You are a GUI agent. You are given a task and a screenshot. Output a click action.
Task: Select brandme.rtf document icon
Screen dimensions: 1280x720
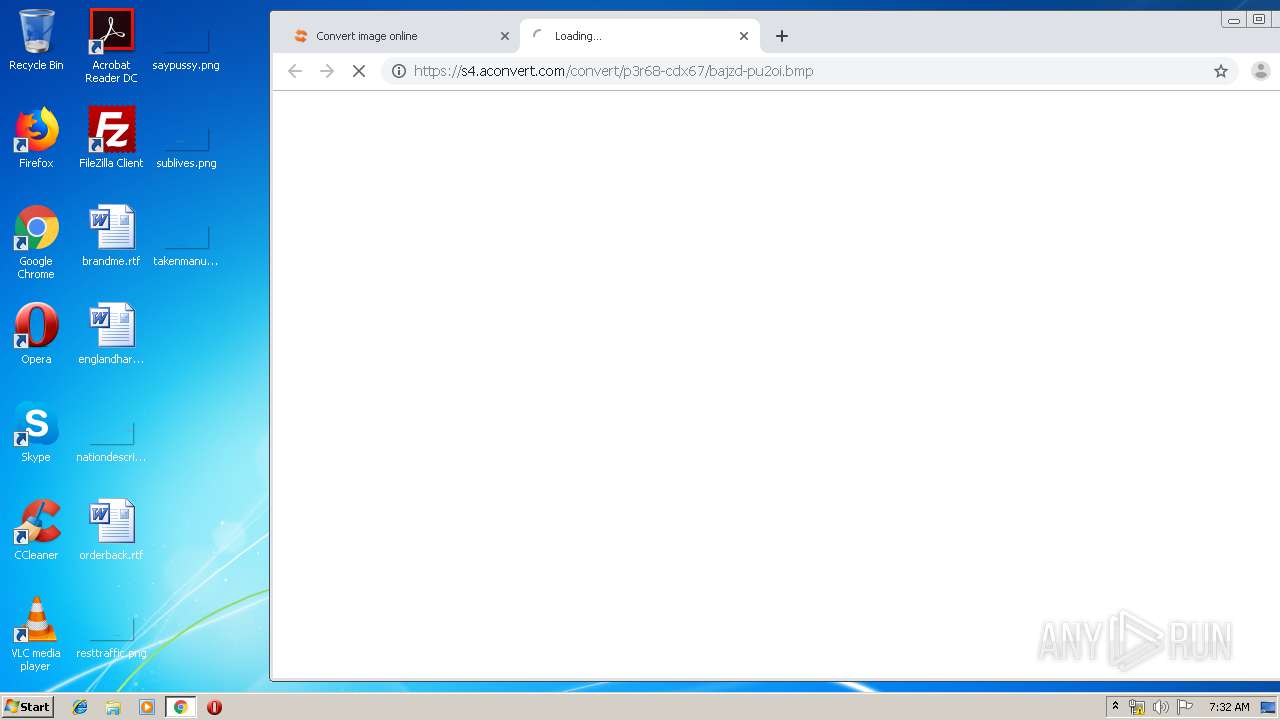point(111,236)
